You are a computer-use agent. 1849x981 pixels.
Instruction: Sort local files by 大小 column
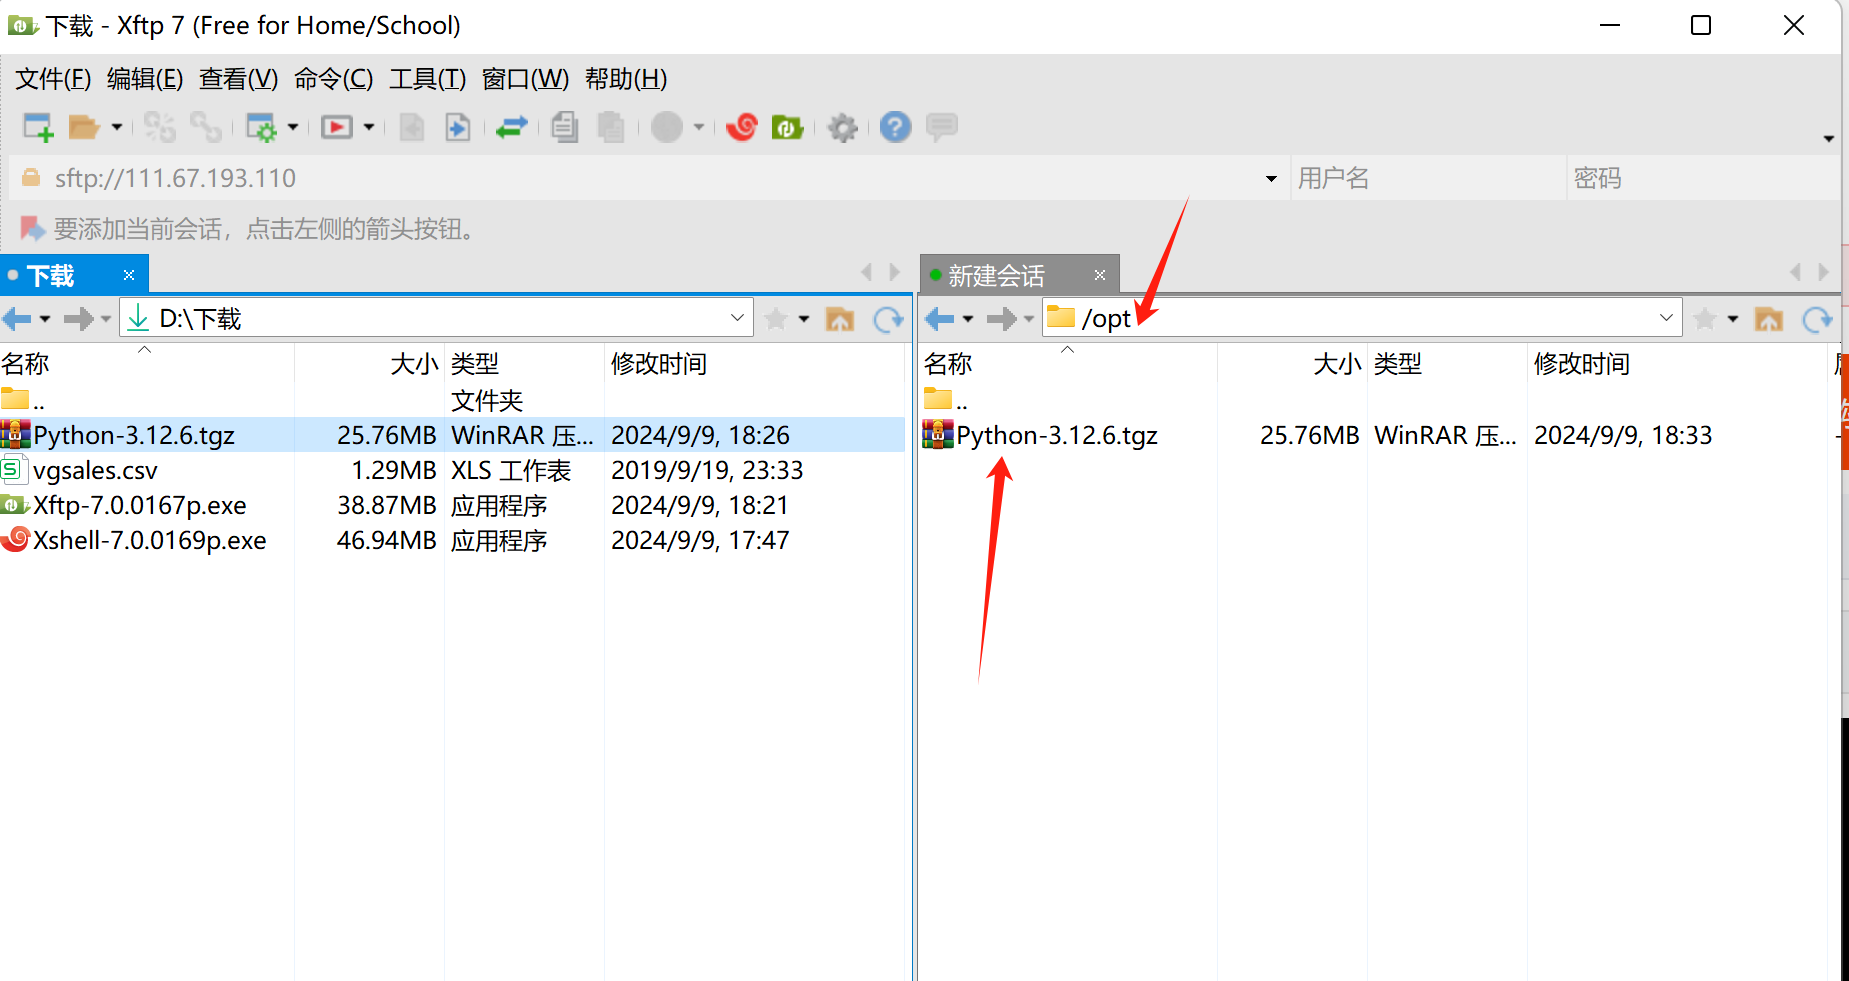tap(370, 363)
